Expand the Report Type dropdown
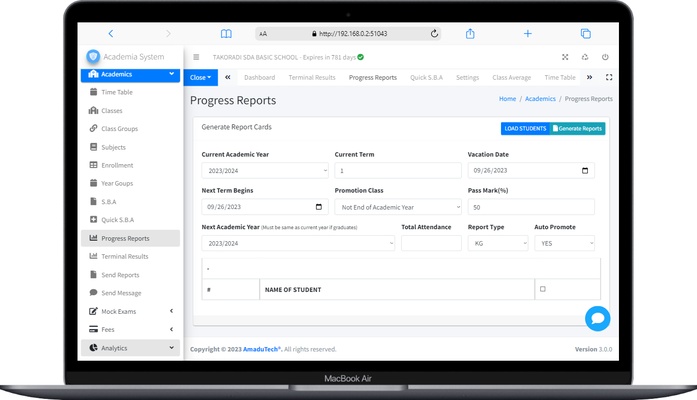This screenshot has width=697, height=400. click(x=498, y=243)
